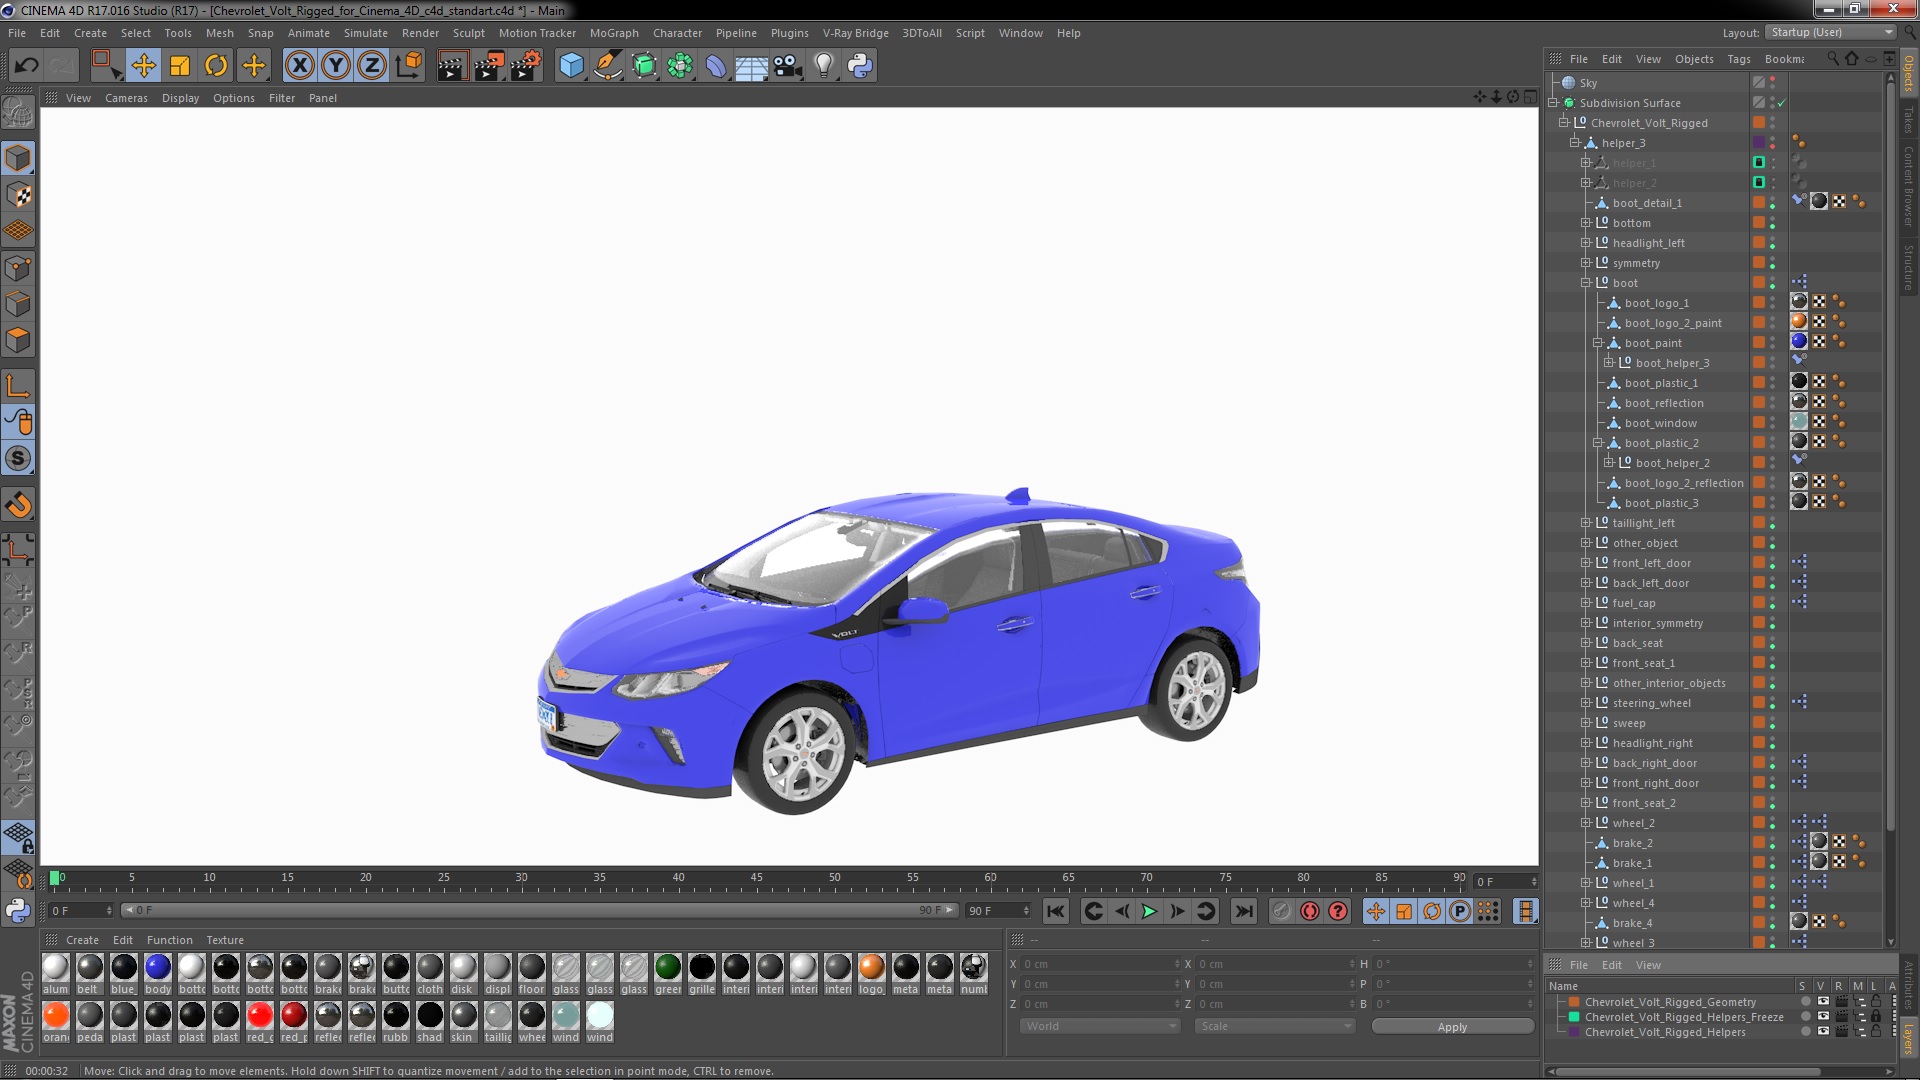
Task: Collapse the boot object tree
Action: tap(1586, 283)
